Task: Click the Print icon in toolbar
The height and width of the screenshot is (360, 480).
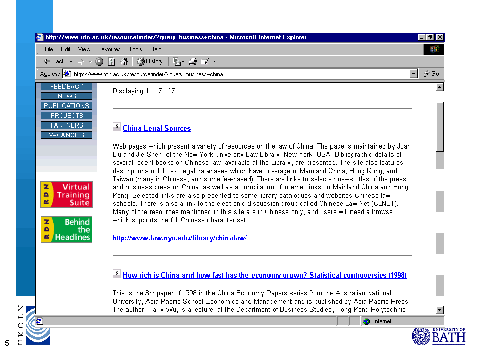Action: 193,61
